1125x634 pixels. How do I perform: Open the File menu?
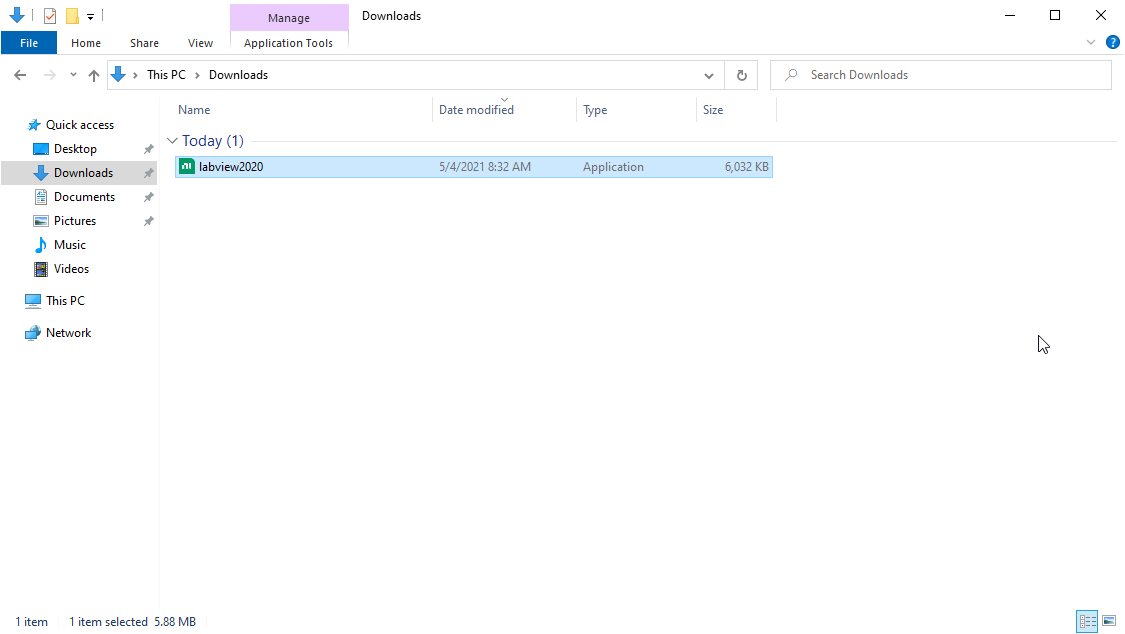click(29, 43)
